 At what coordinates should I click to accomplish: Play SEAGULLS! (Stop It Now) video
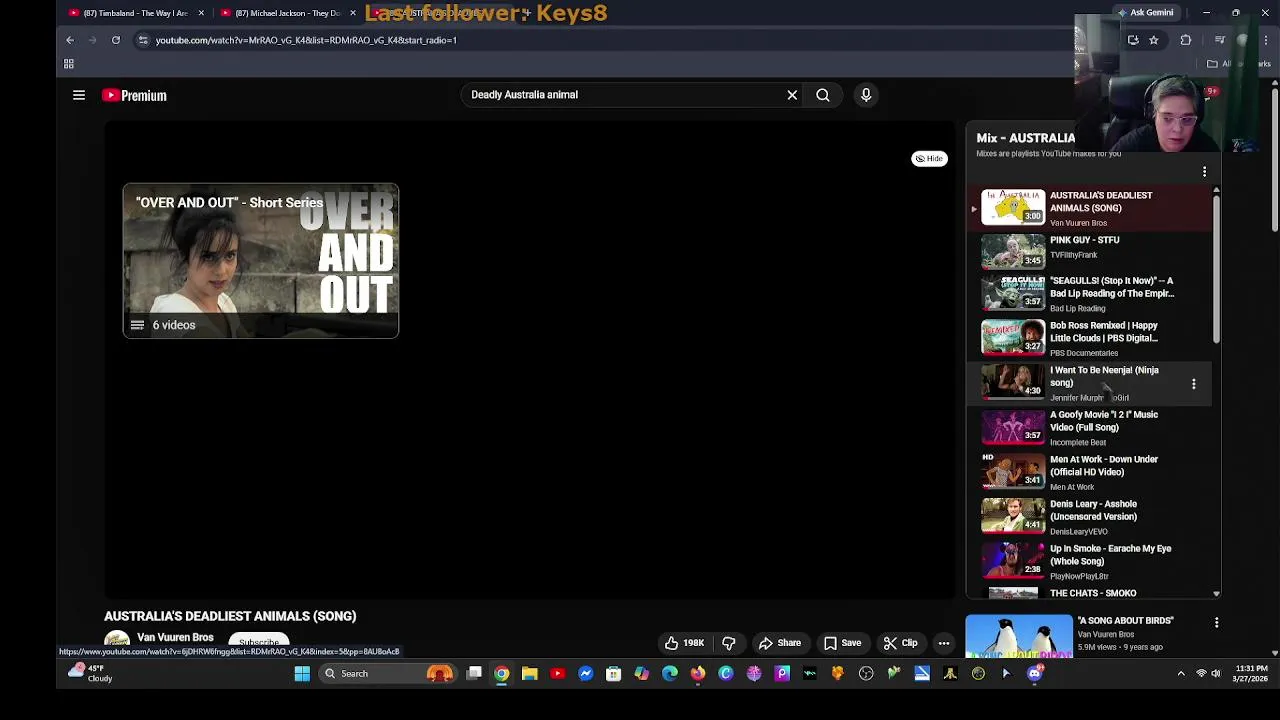point(1089,294)
